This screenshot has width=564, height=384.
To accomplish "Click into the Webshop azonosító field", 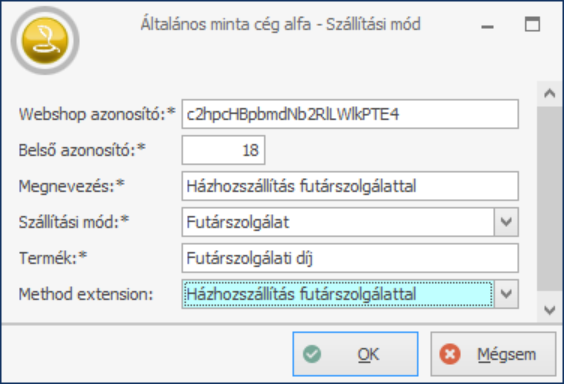I will click(350, 114).
